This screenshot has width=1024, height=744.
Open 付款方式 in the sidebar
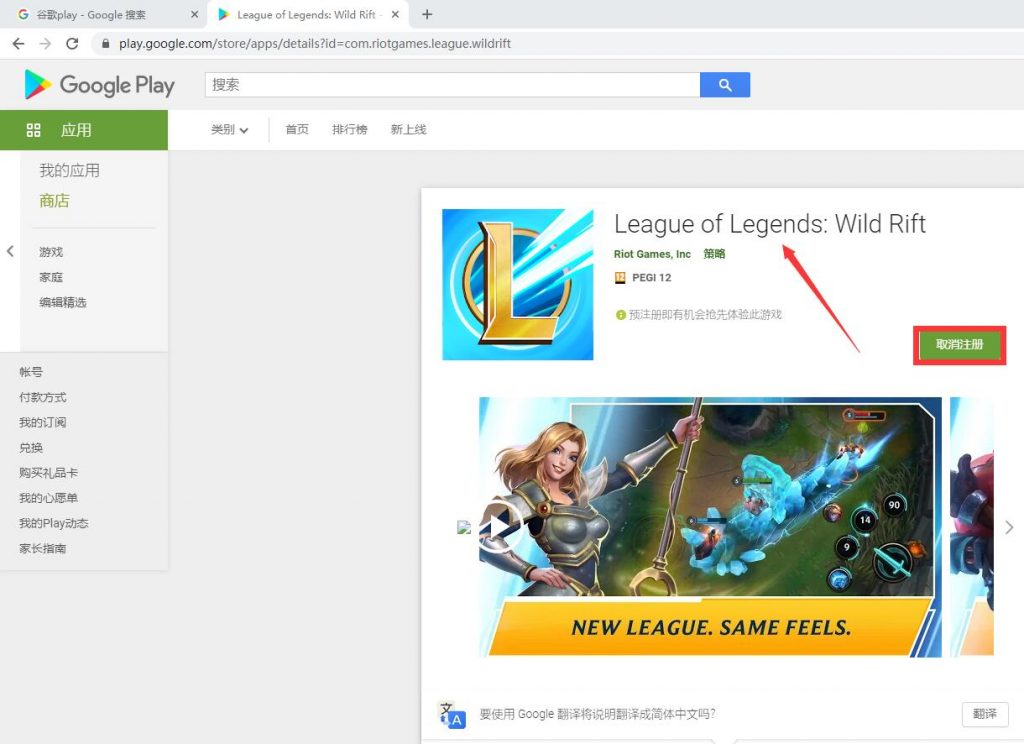(x=42, y=397)
